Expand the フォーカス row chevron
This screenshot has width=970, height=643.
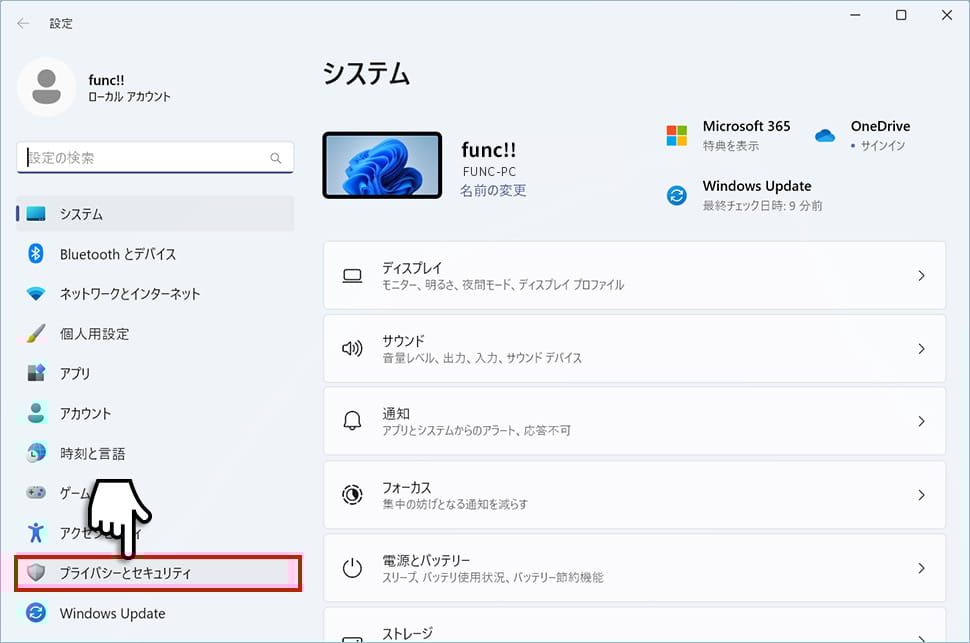922,494
